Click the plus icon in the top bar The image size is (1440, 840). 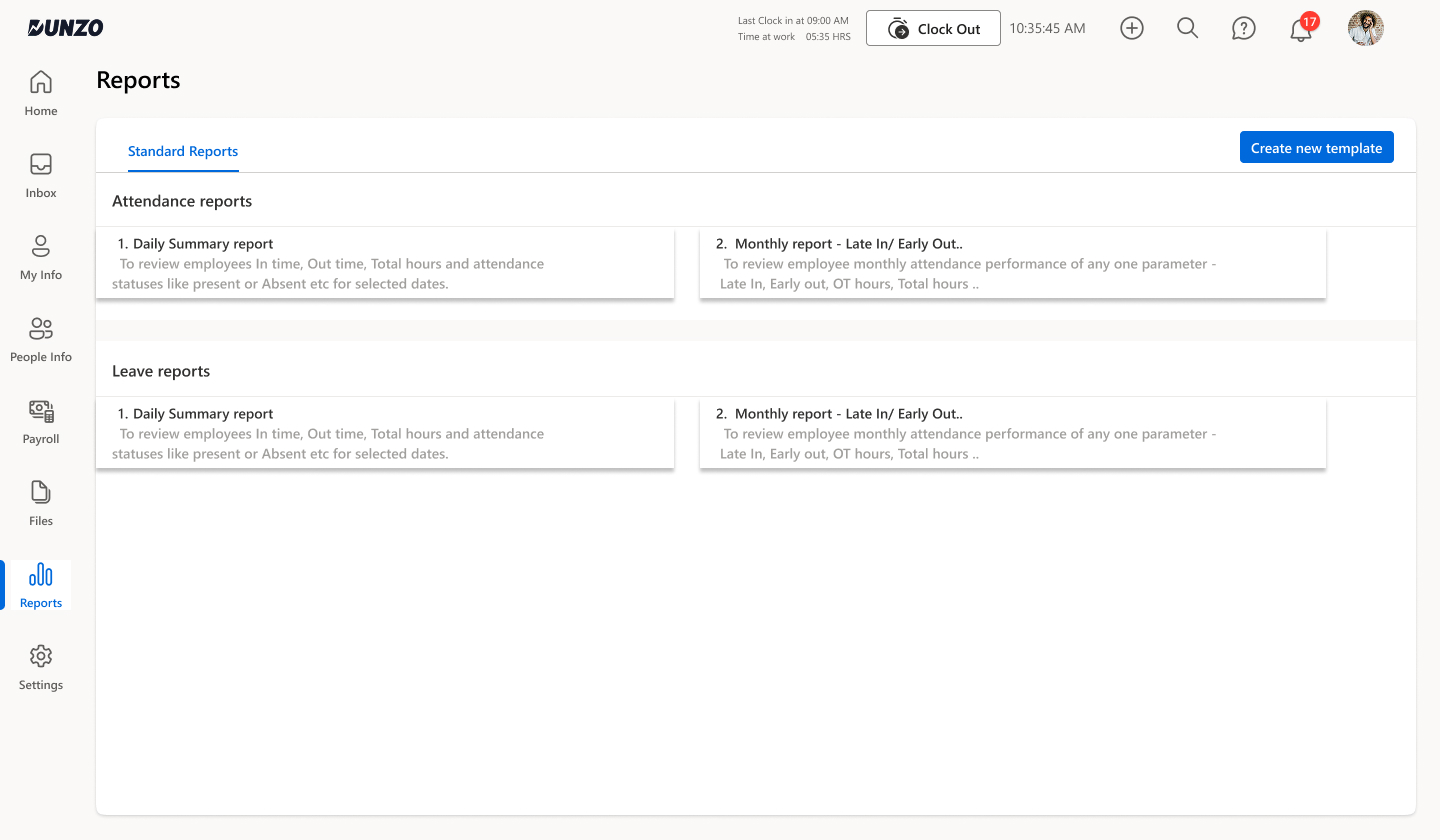point(1132,28)
